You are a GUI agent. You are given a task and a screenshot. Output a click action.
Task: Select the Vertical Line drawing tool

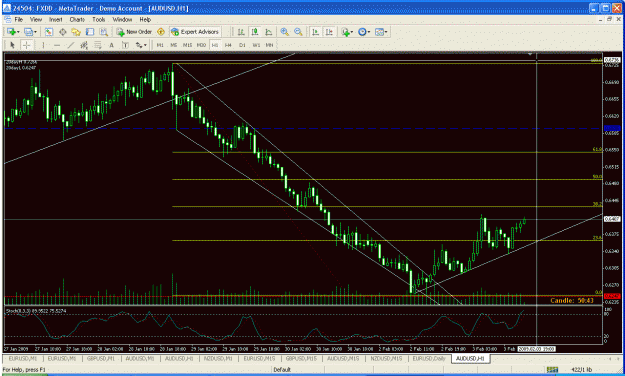click(x=43, y=45)
